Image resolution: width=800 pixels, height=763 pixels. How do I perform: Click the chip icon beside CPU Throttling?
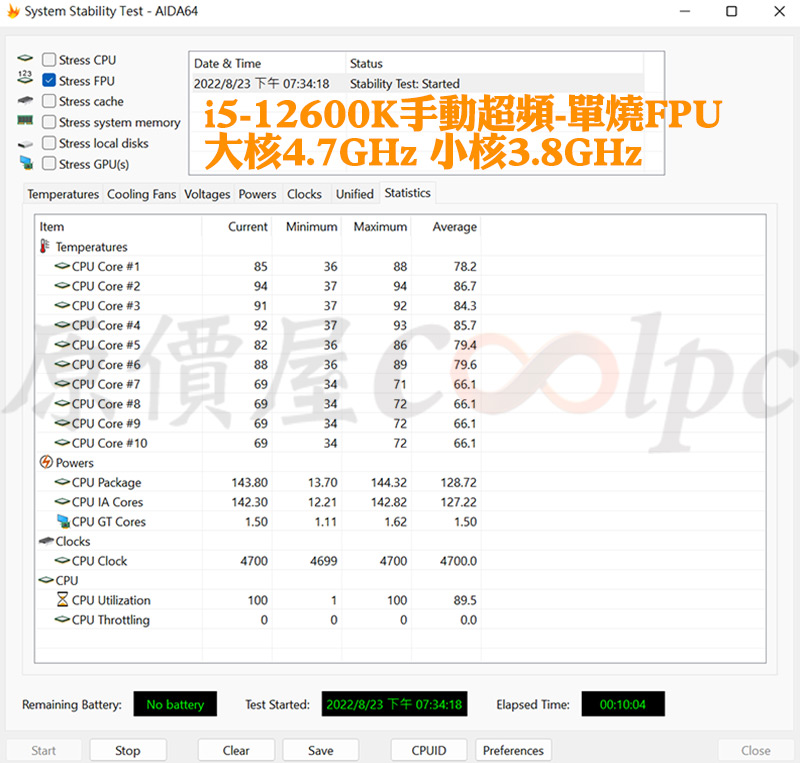(62, 619)
